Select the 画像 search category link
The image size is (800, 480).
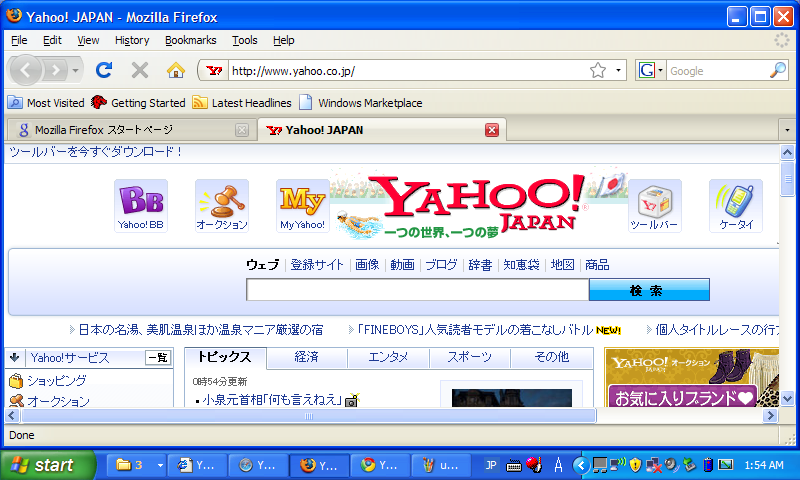(x=367, y=265)
